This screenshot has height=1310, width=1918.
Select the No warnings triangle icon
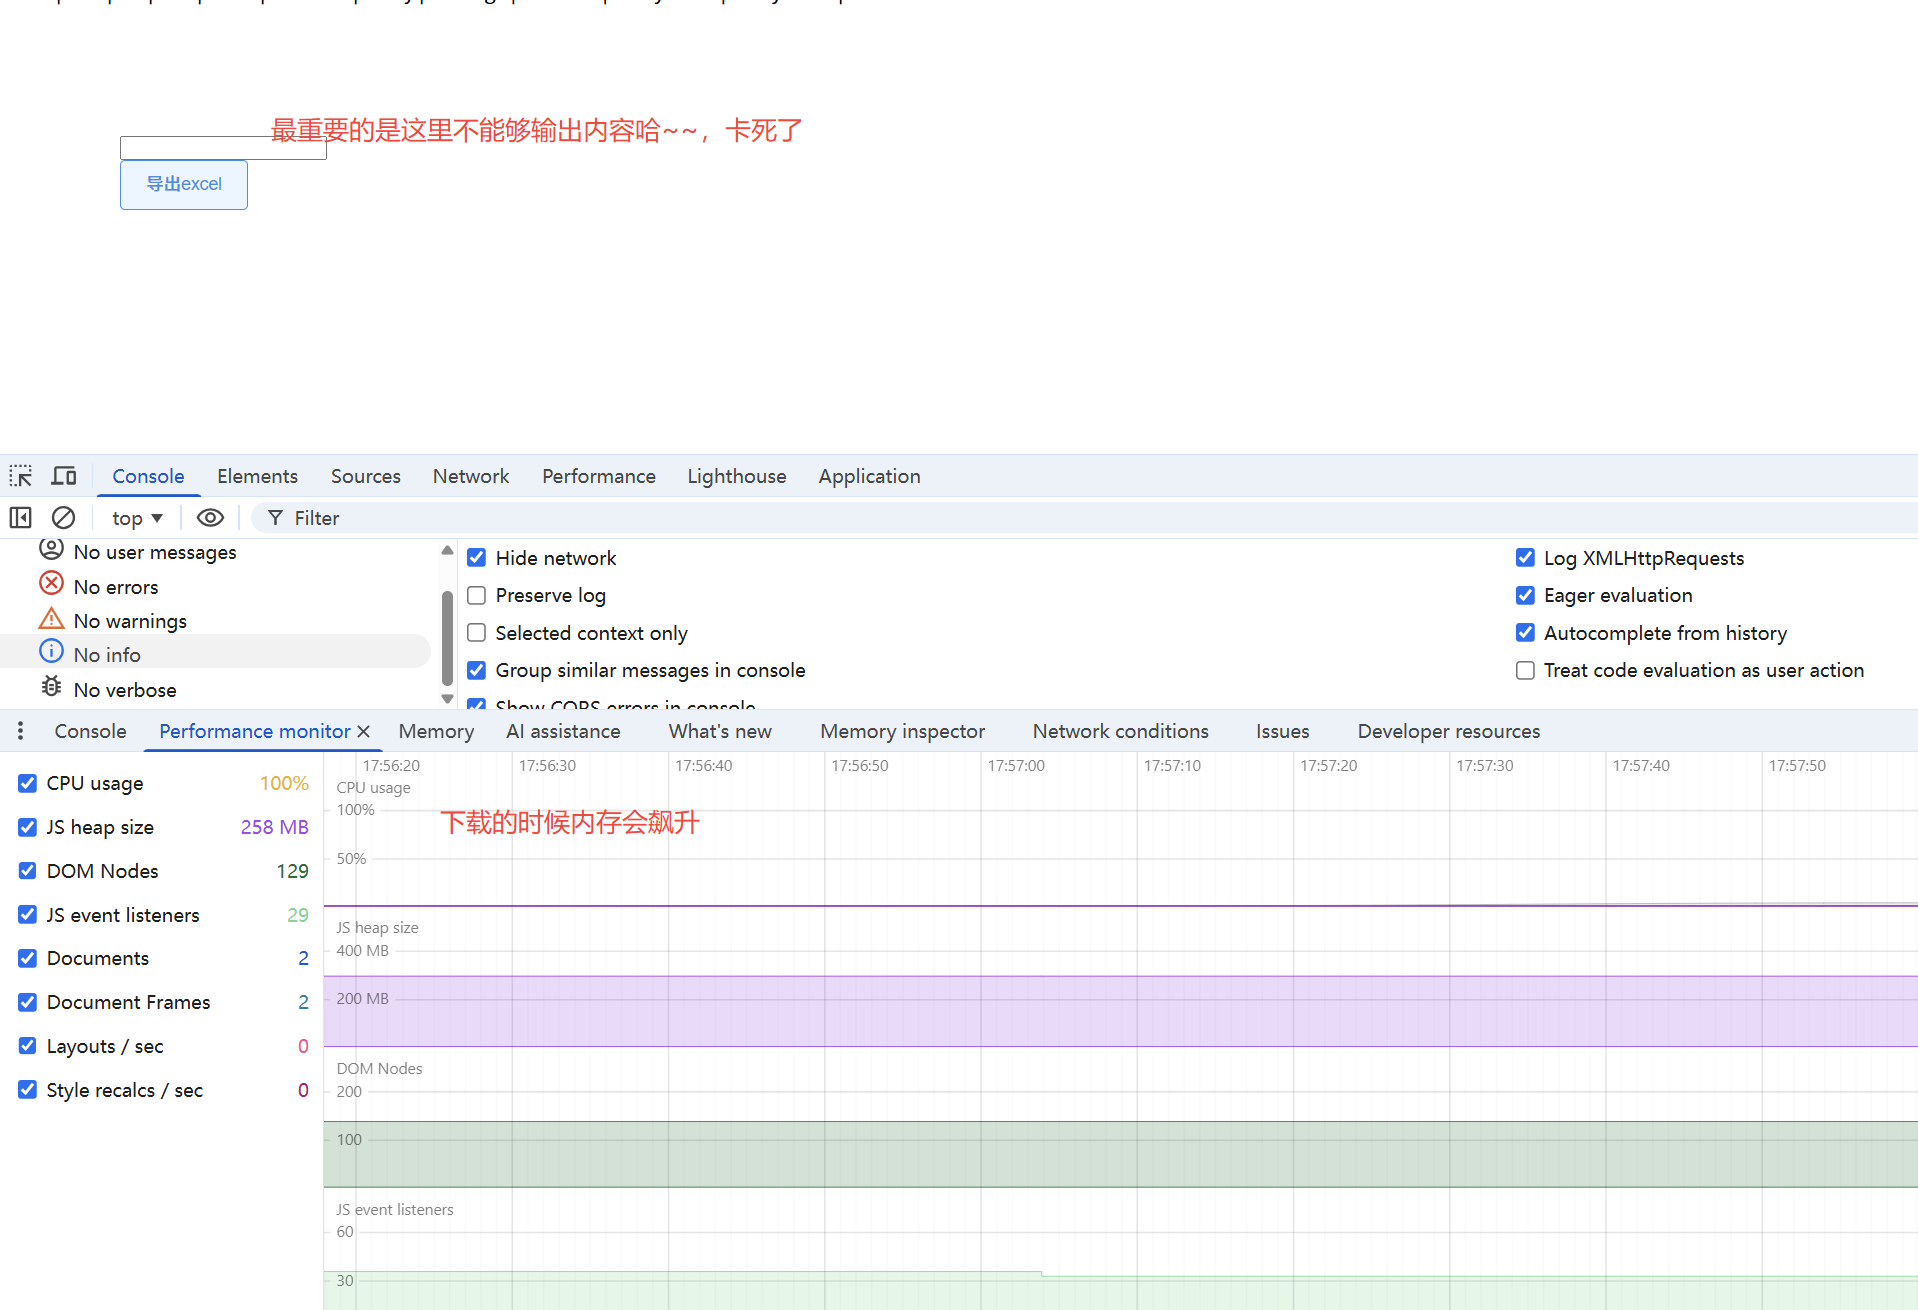tap(51, 619)
